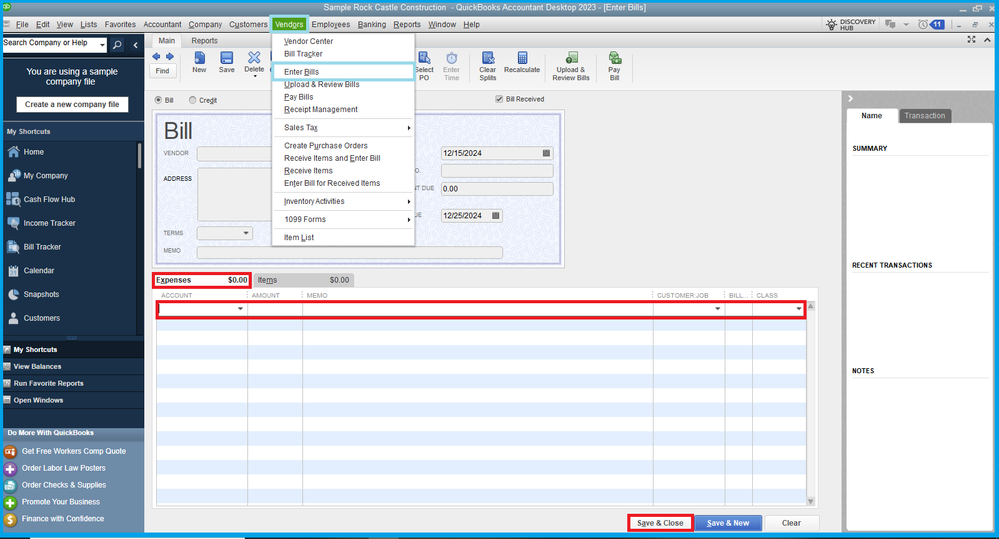Viewport: 999px width, 539px height.
Task: Switch to the Transaction side tab
Action: point(924,116)
